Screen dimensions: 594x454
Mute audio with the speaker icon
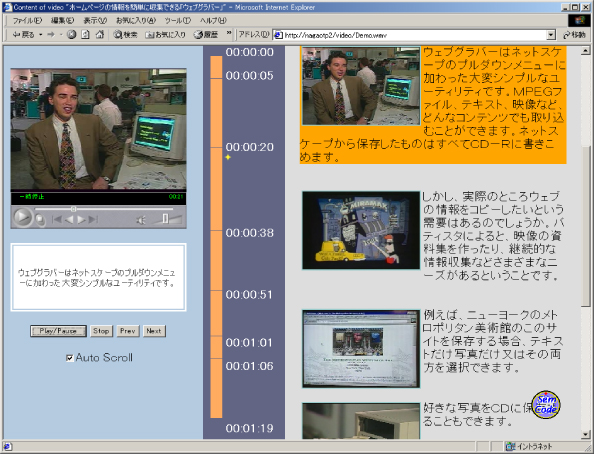[x=141, y=220]
